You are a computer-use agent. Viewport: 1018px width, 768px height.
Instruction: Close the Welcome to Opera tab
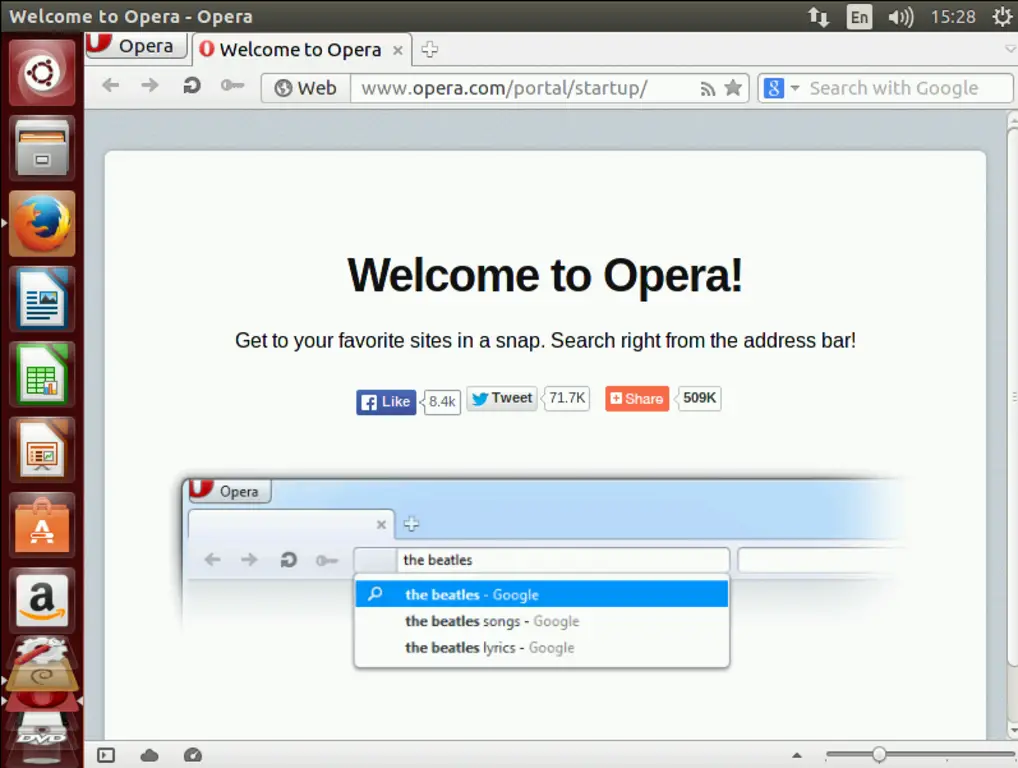[x=397, y=51]
